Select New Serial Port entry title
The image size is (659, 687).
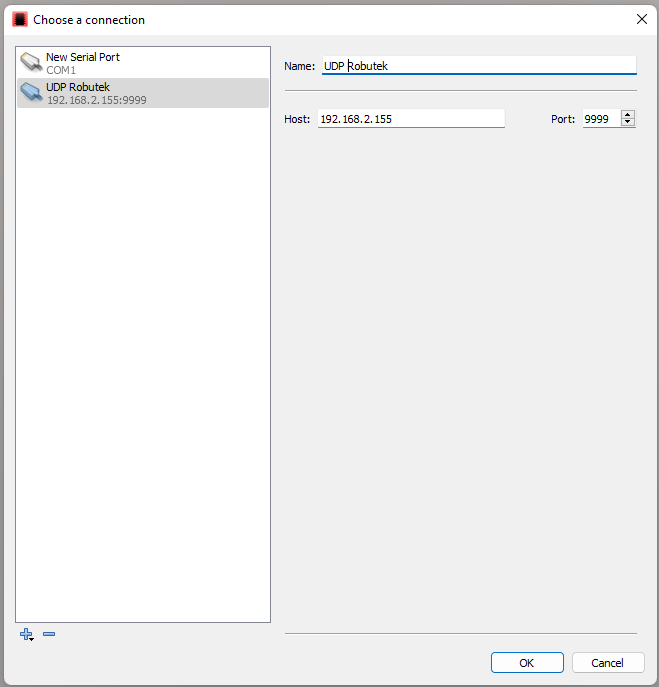pos(83,58)
